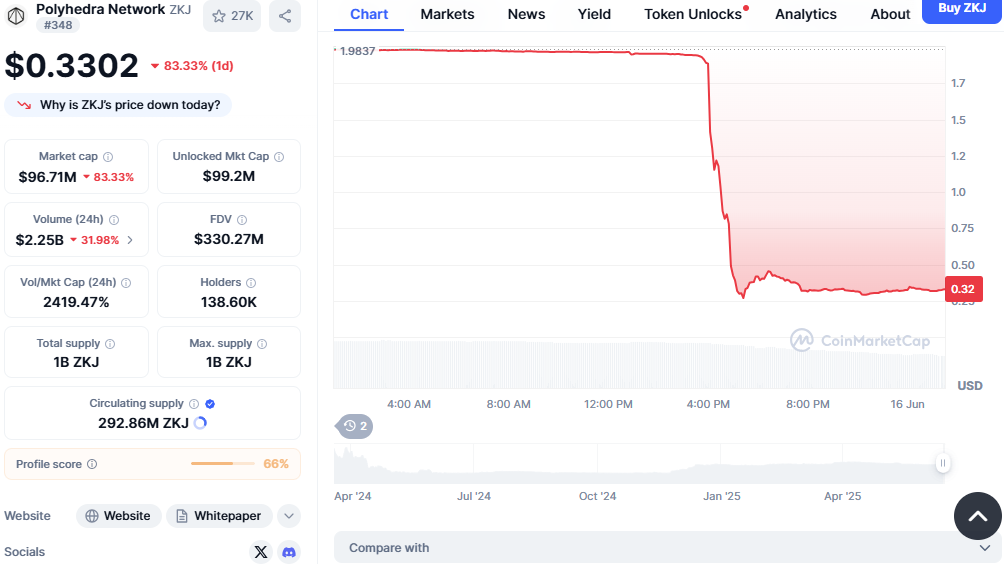This screenshot has width=1004, height=564.
Task: Click the Profile score progress bar
Action: (x=223, y=463)
